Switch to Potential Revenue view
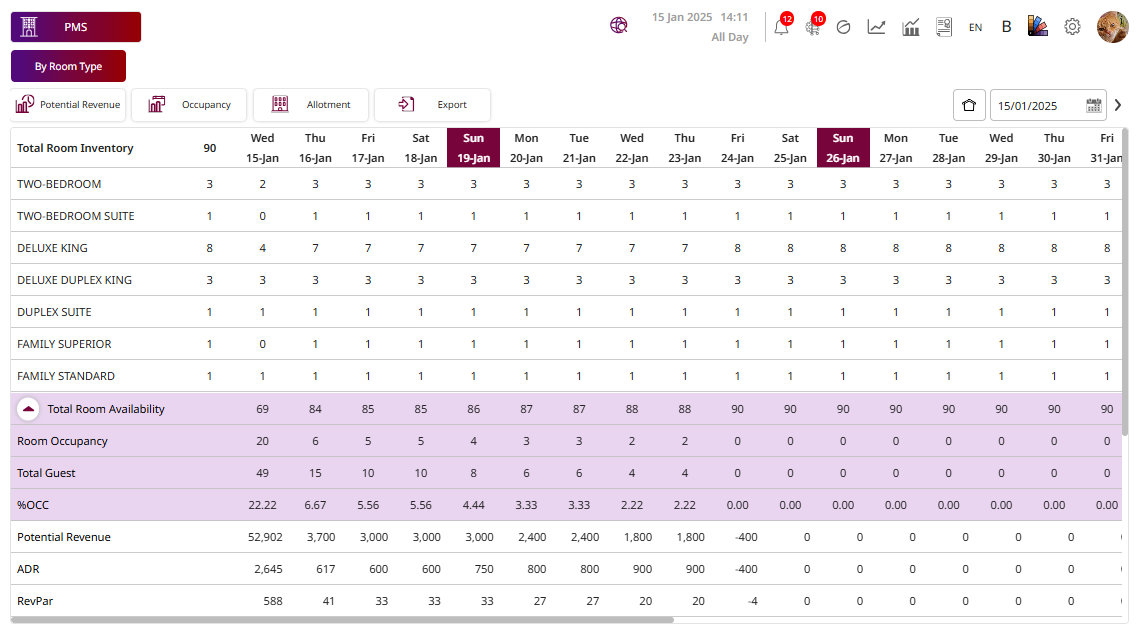The width and height of the screenshot is (1136, 633). click(68, 105)
